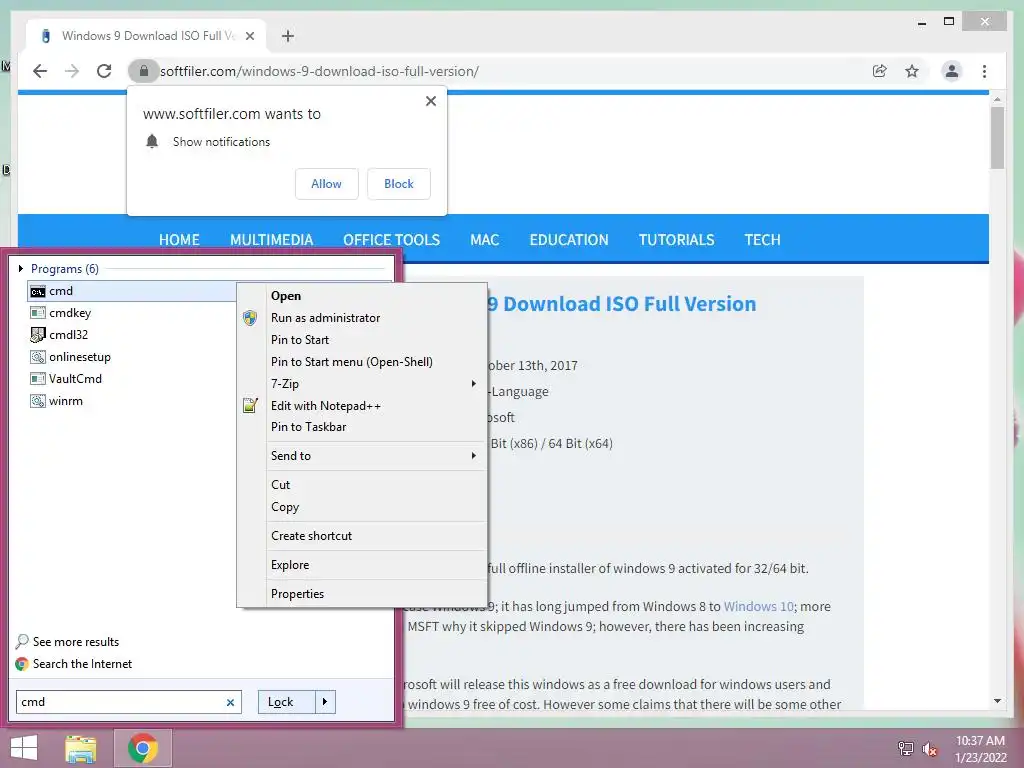Open Chrome three-dot menu
This screenshot has width=1024, height=768.
984,71
